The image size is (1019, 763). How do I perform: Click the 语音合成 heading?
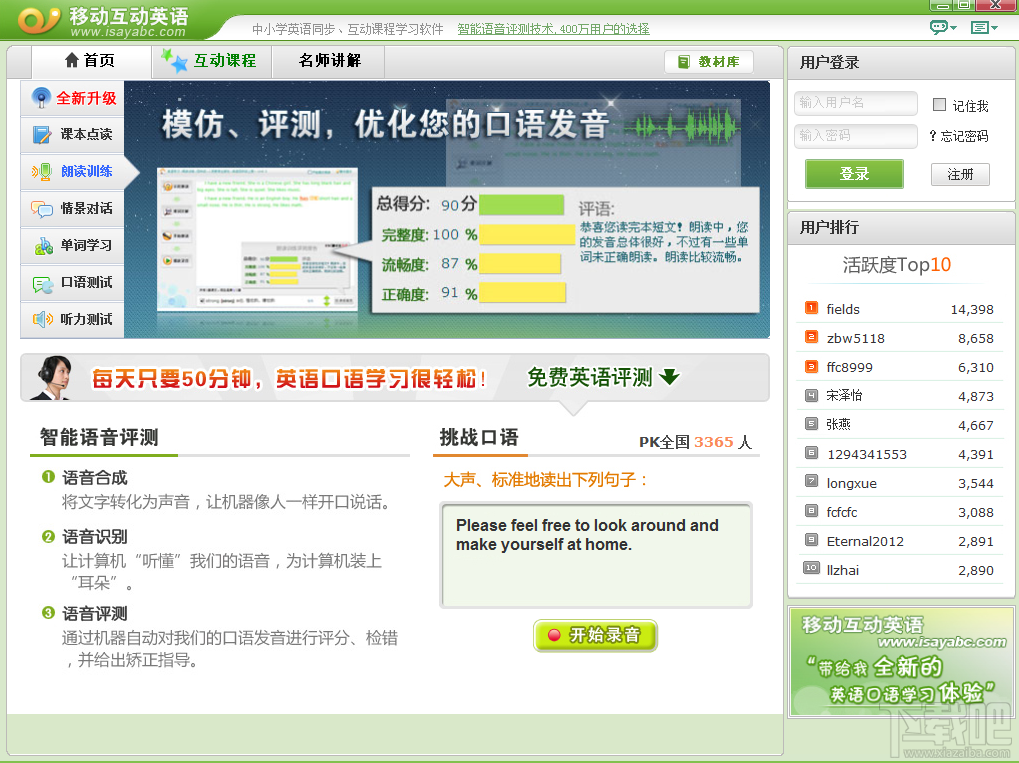pyautogui.click(x=94, y=478)
